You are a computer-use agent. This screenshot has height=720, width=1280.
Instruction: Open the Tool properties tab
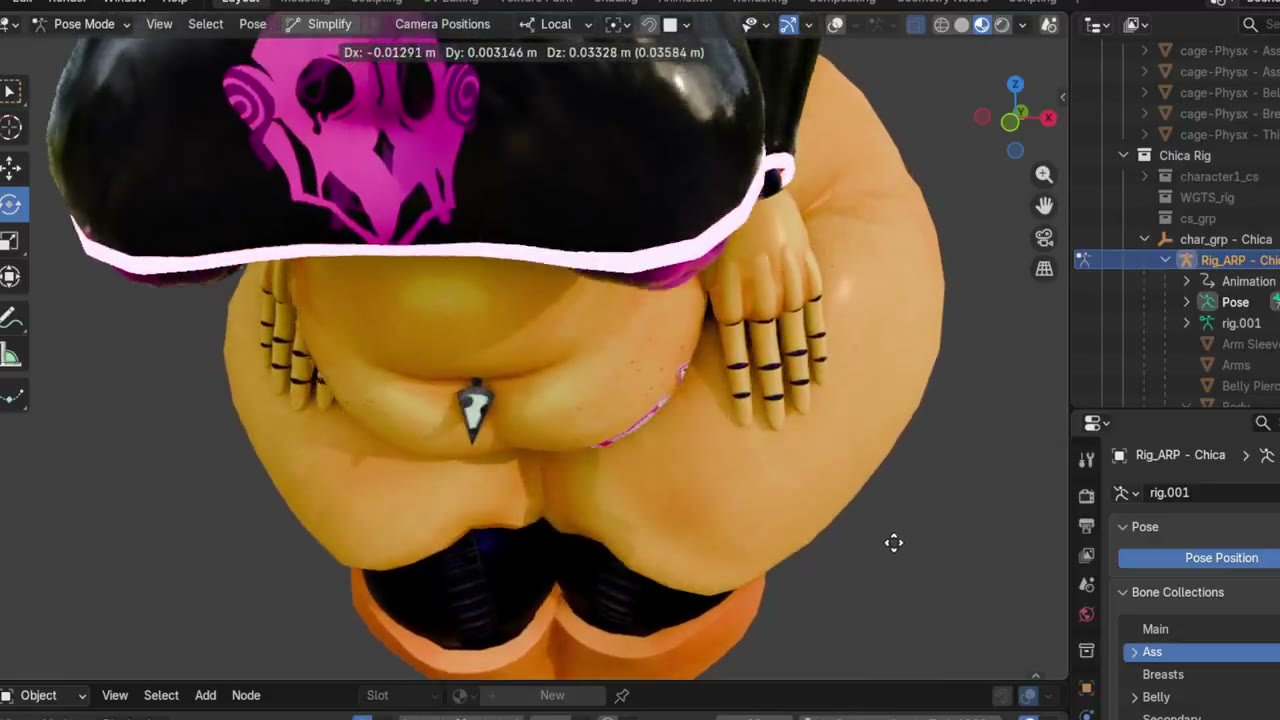tap(1087, 460)
